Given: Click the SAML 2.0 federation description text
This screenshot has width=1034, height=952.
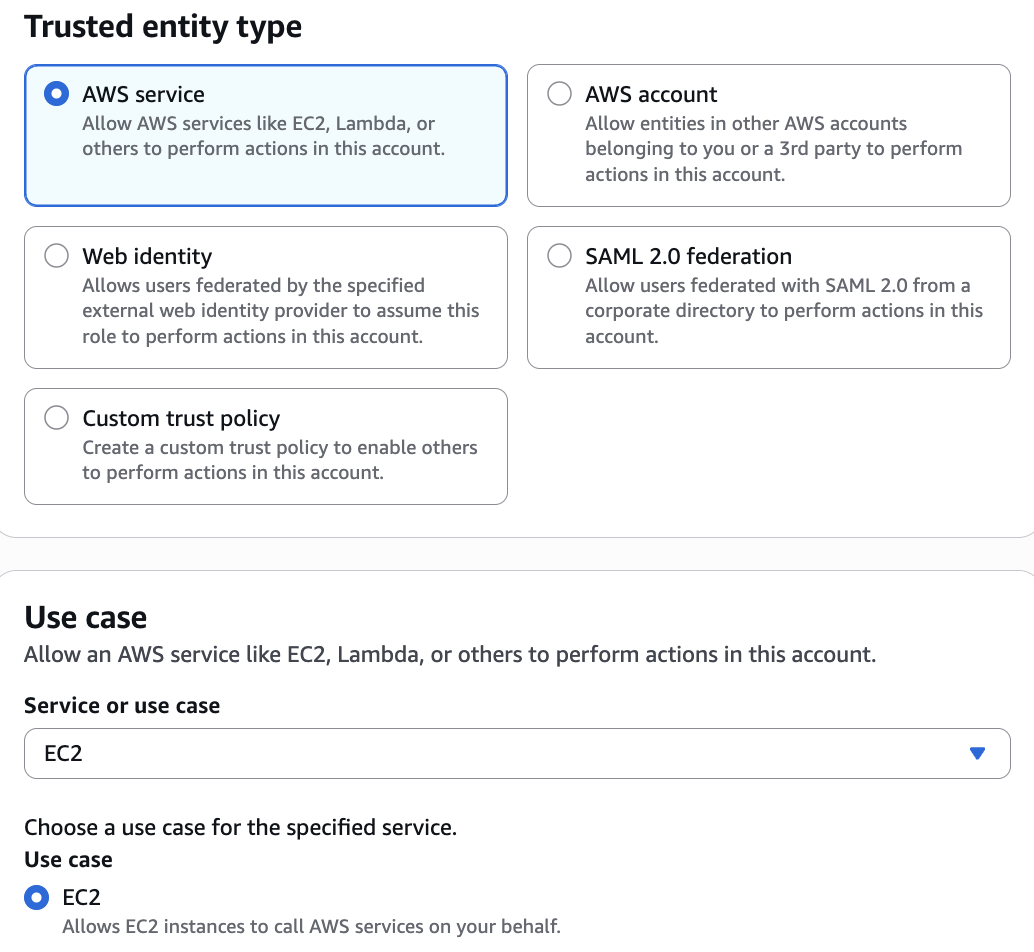Looking at the screenshot, I should 783,311.
